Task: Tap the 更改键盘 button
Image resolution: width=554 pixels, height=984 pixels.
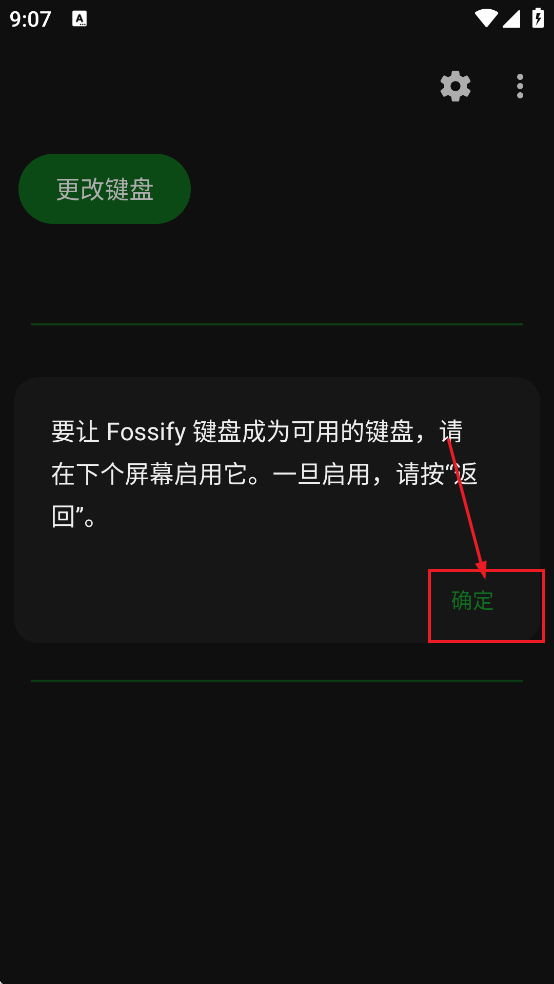Action: pyautogui.click(x=105, y=189)
